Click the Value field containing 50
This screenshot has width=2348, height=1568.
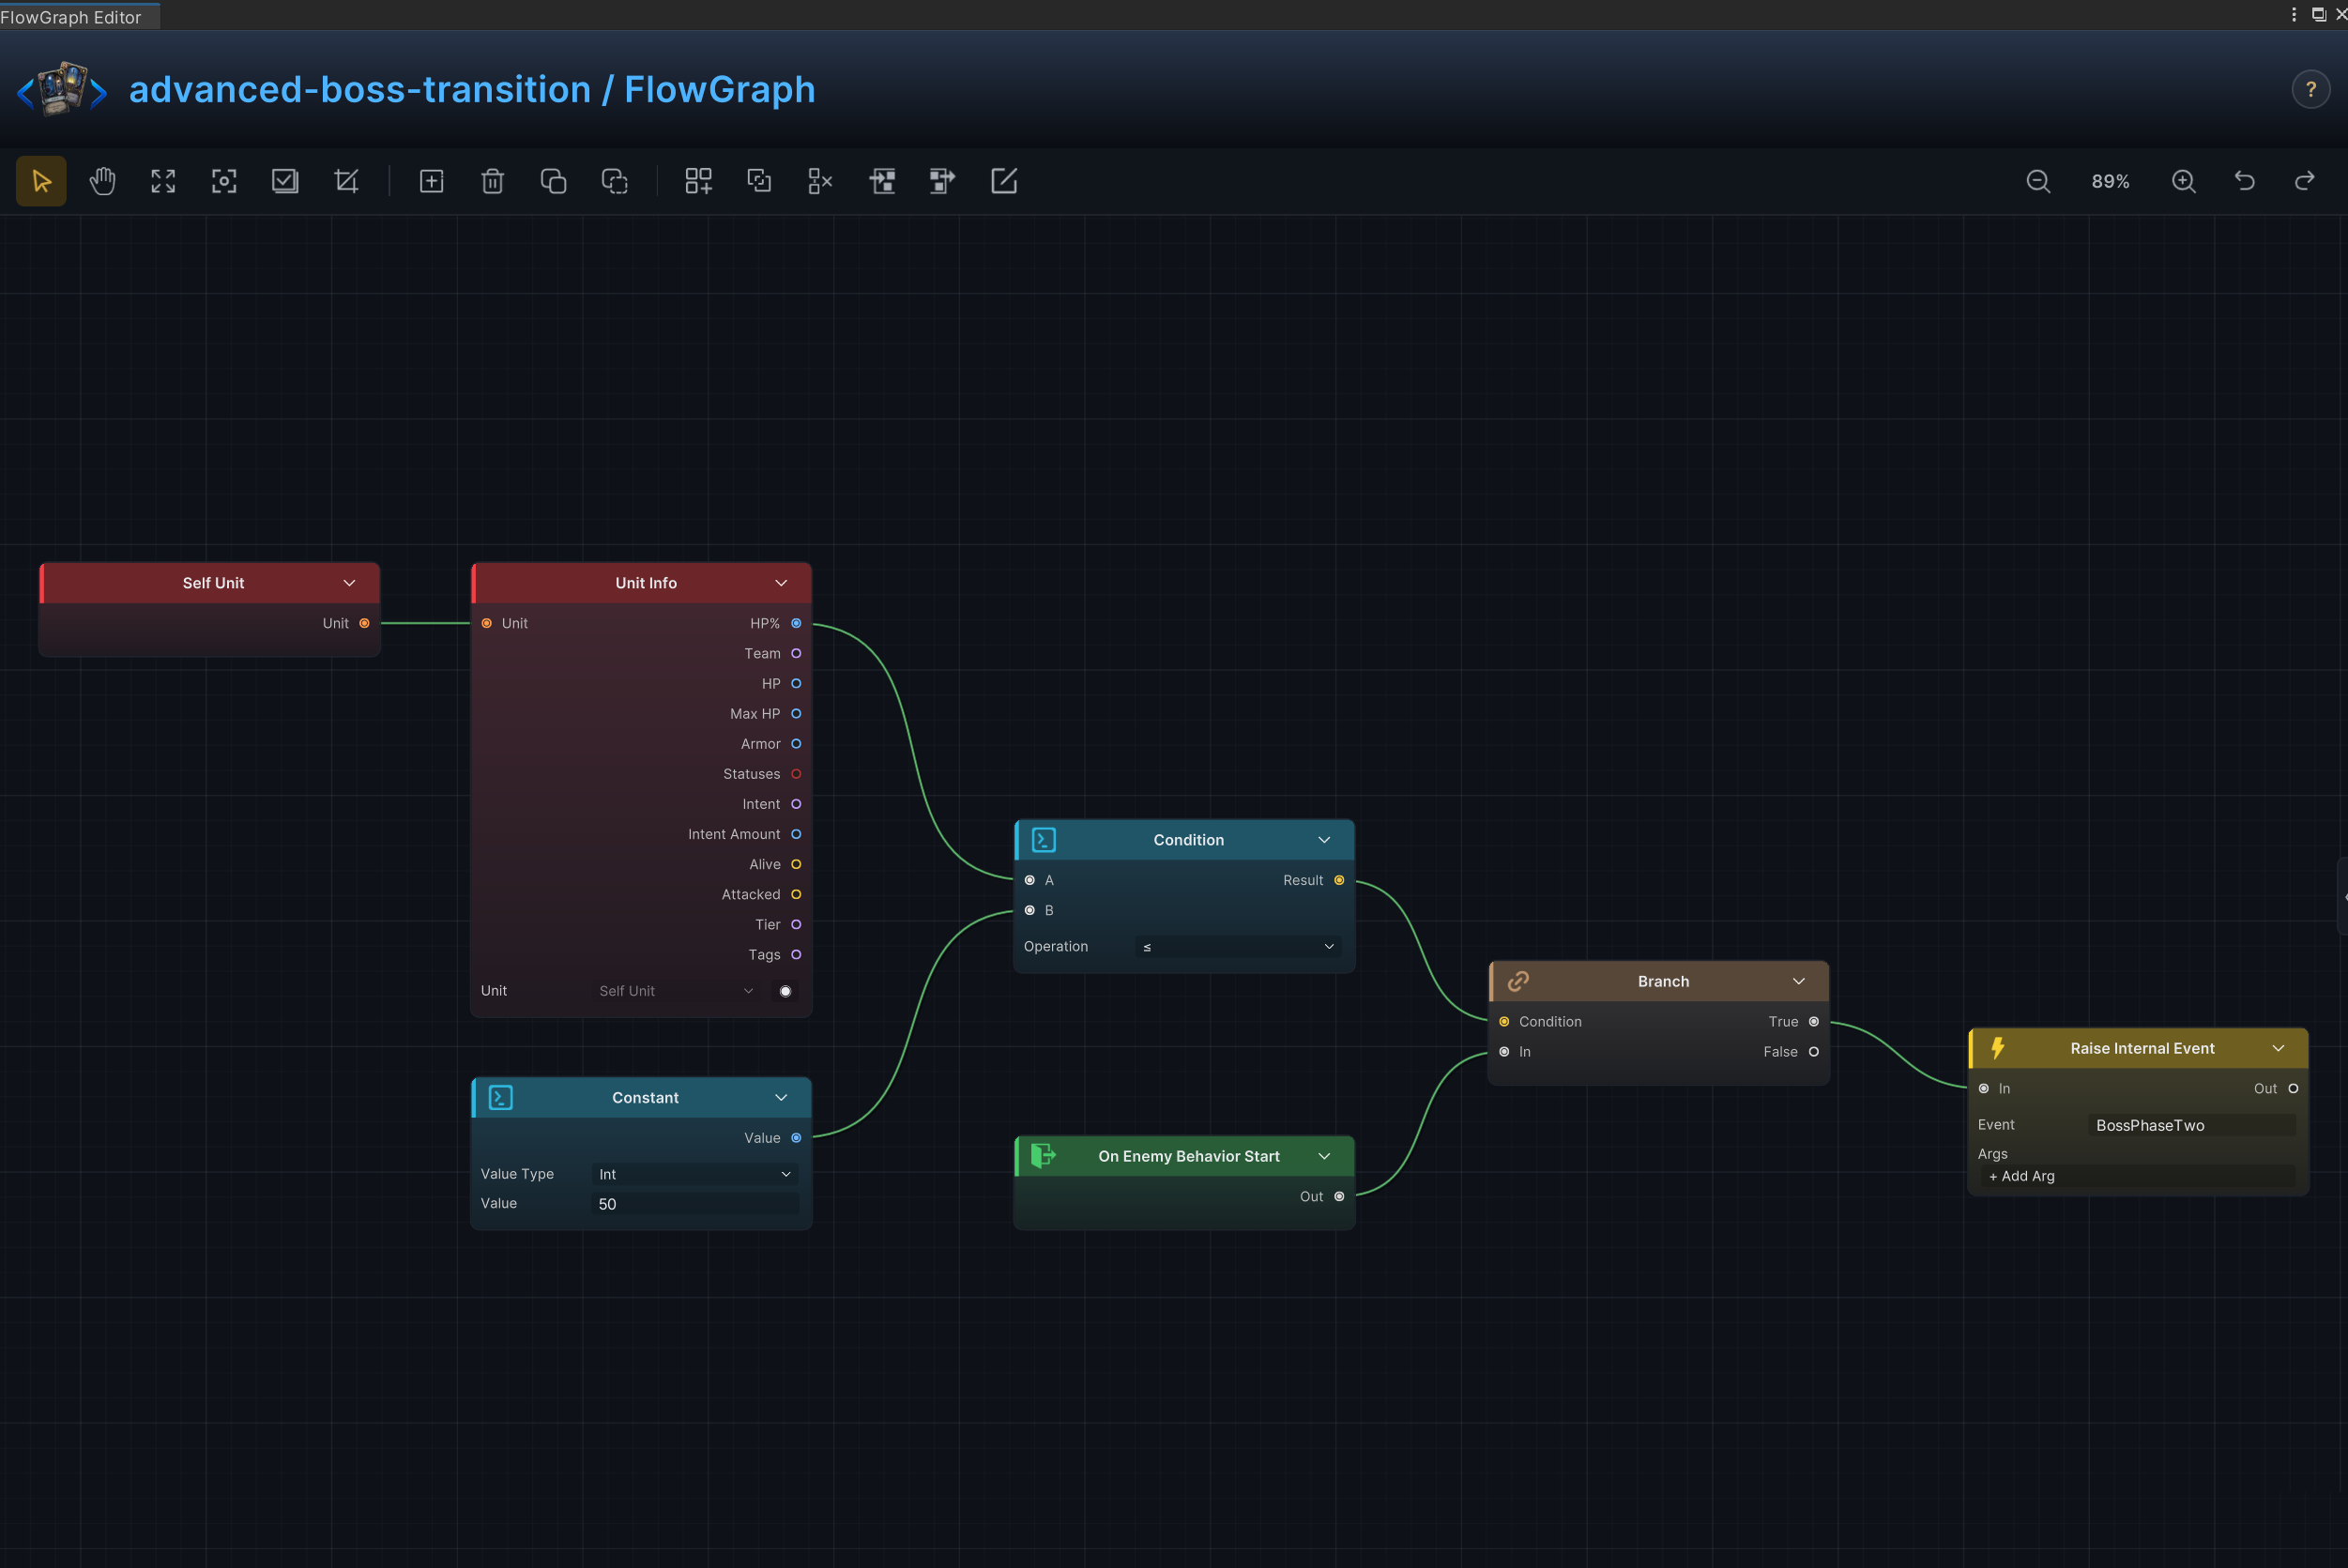tap(696, 1204)
